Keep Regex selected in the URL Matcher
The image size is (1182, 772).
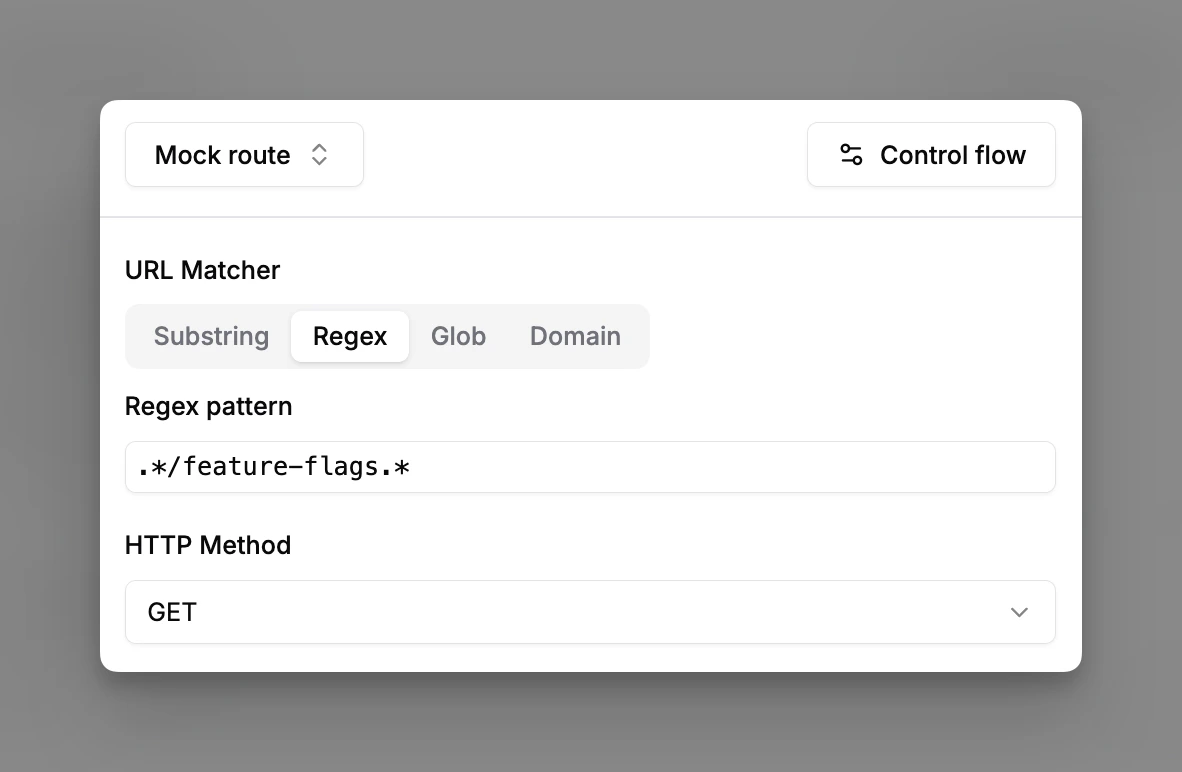pos(350,336)
